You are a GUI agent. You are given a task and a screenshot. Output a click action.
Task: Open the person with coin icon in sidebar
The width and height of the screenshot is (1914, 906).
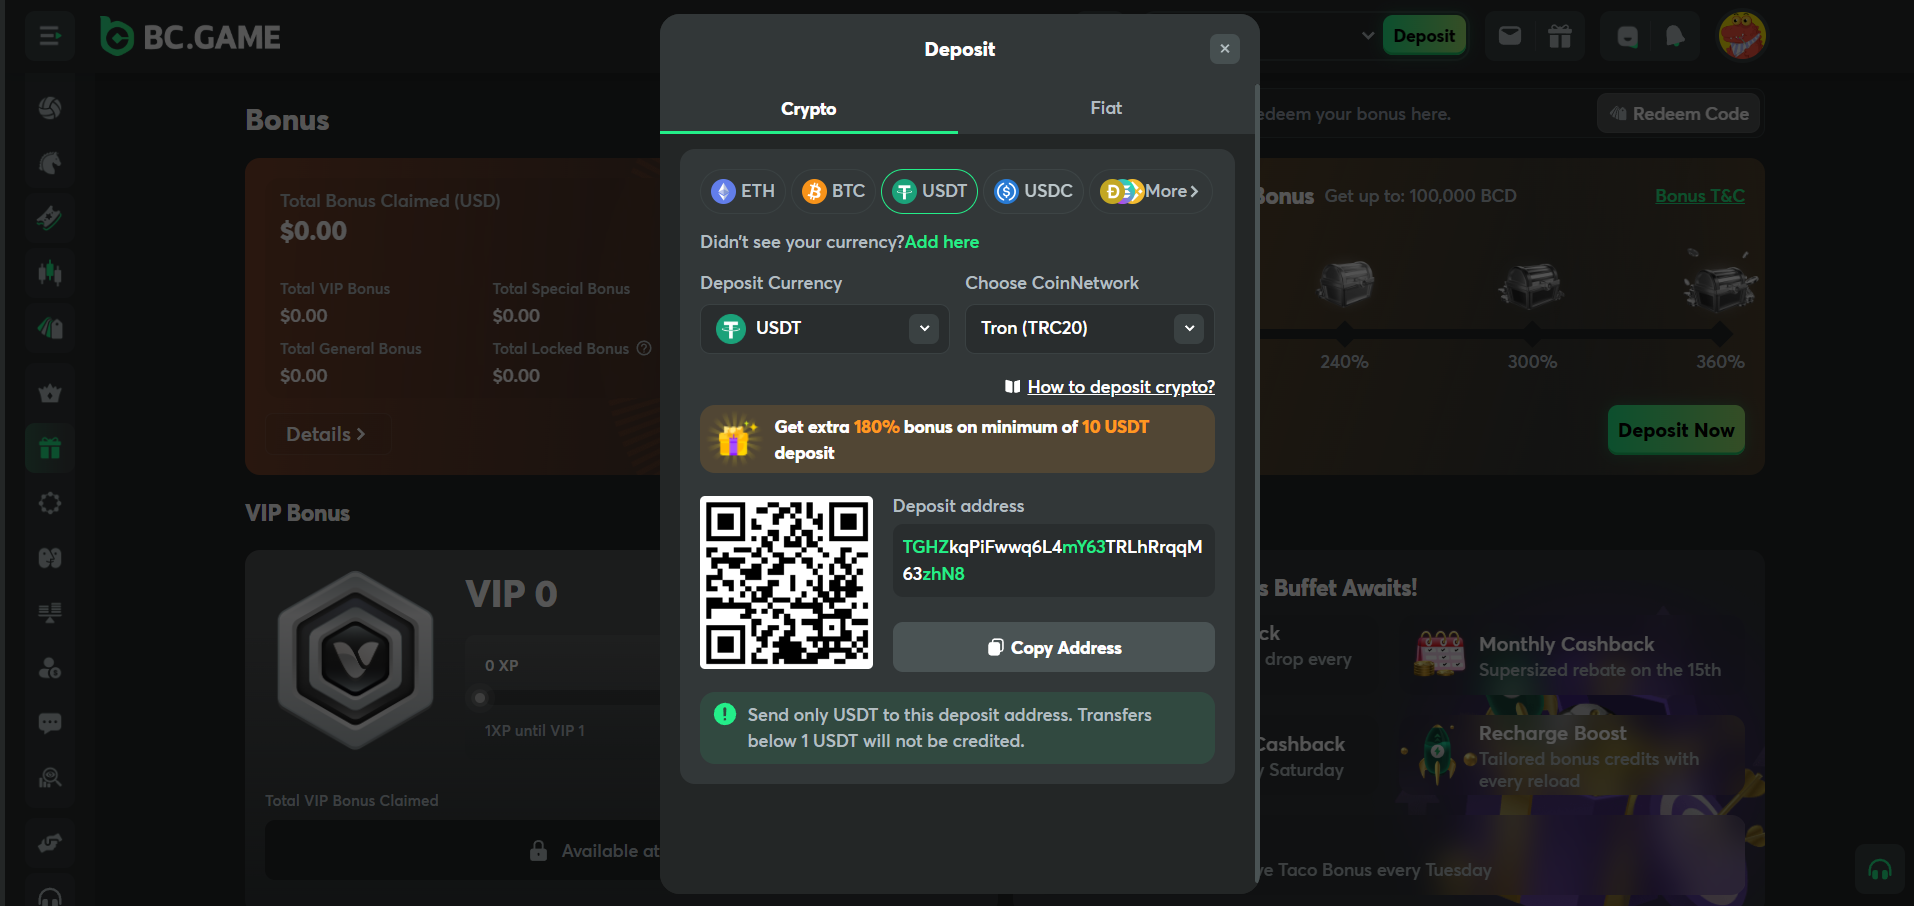point(50,668)
